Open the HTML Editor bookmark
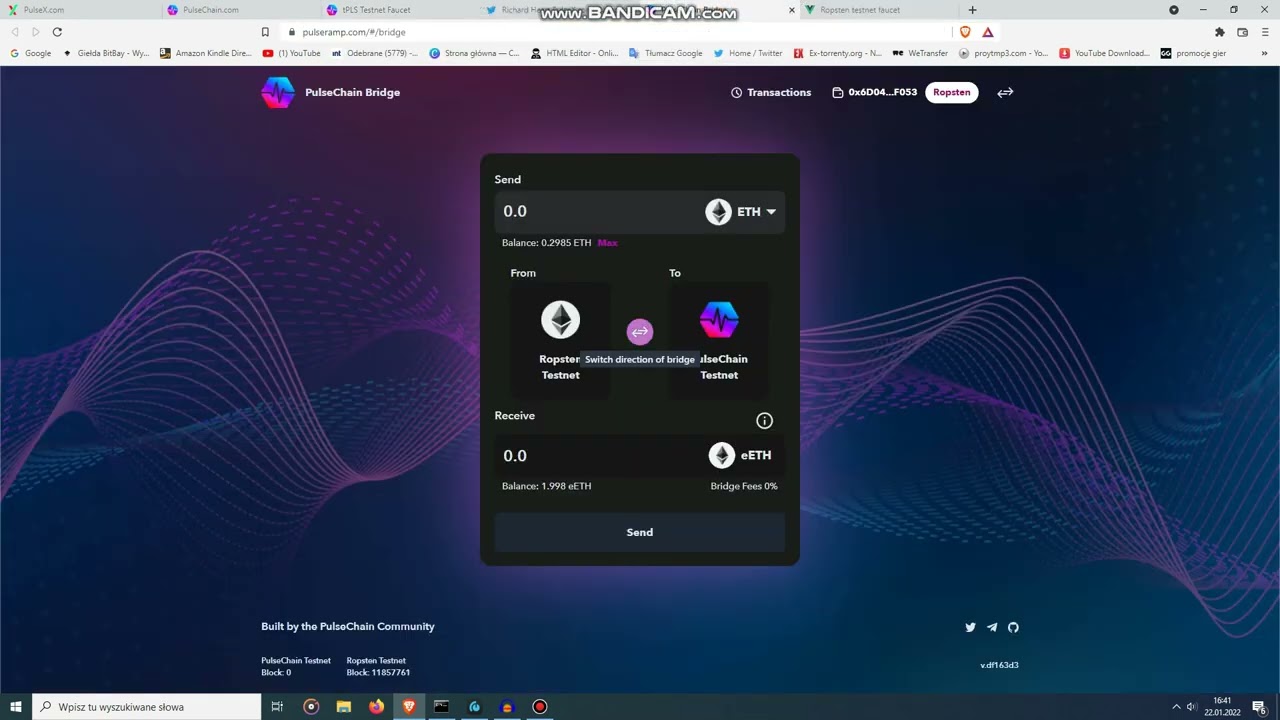Image resolution: width=1280 pixels, height=720 pixels. [x=575, y=53]
